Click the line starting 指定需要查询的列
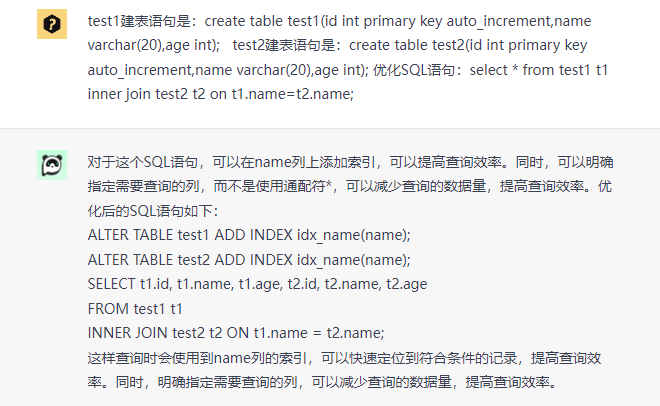This screenshot has height=406, width=660. pos(349,186)
